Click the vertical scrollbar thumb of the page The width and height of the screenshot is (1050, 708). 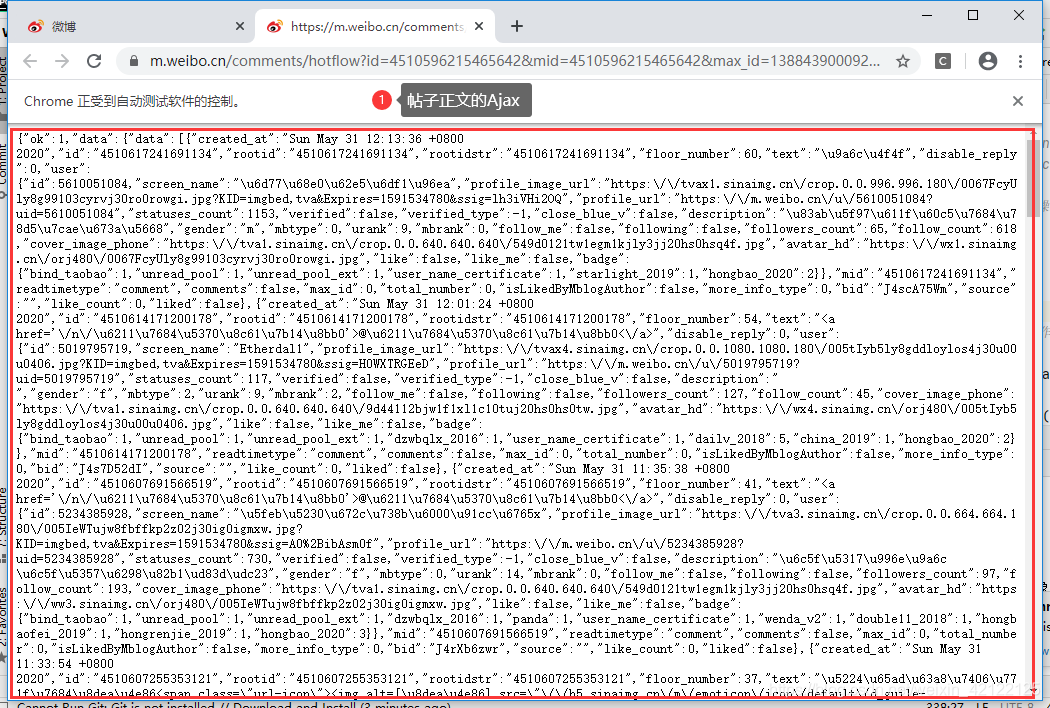[x=1033, y=178]
